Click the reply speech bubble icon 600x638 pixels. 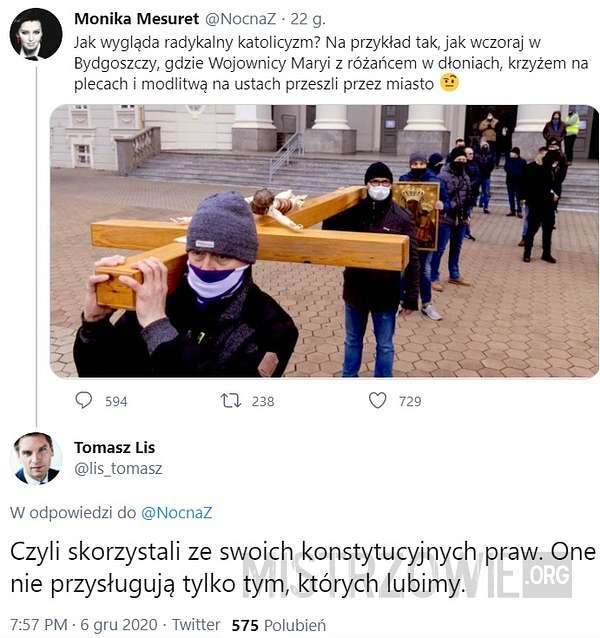click(x=84, y=400)
